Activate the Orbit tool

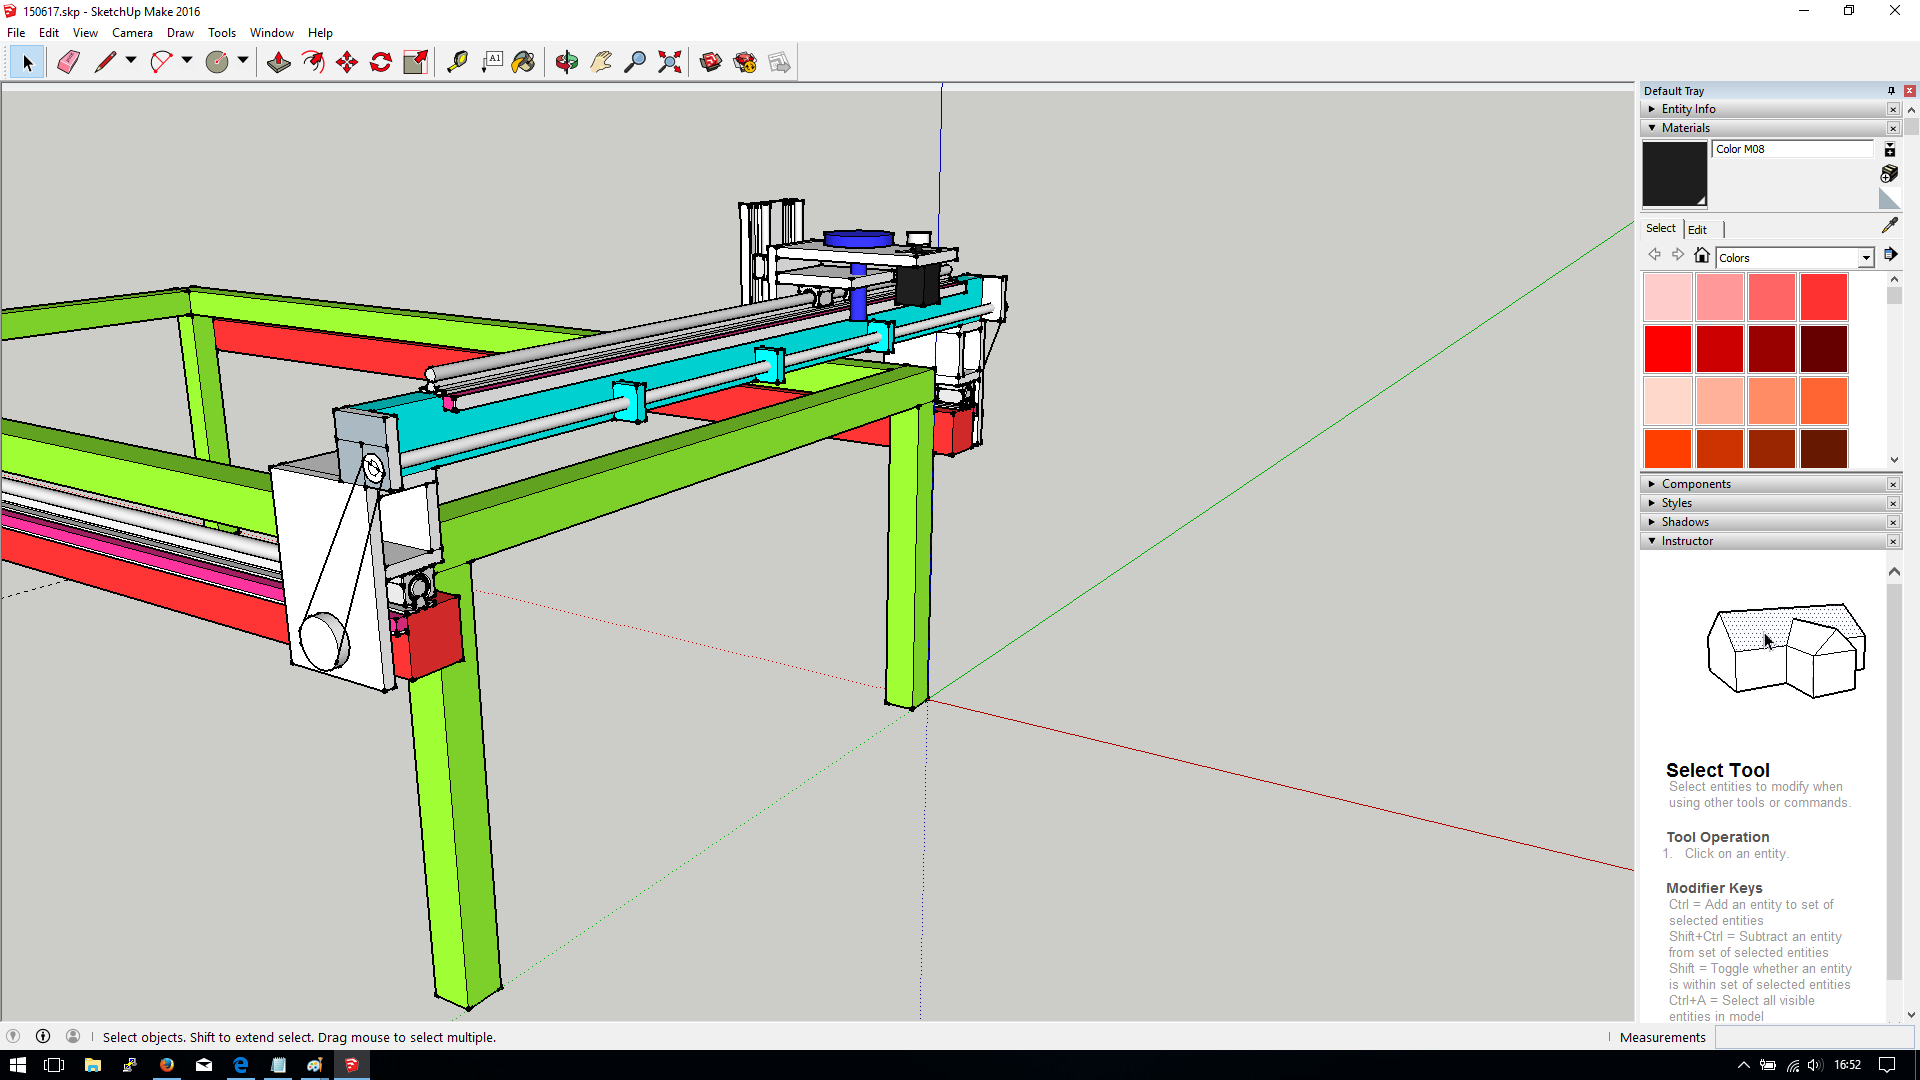click(567, 62)
